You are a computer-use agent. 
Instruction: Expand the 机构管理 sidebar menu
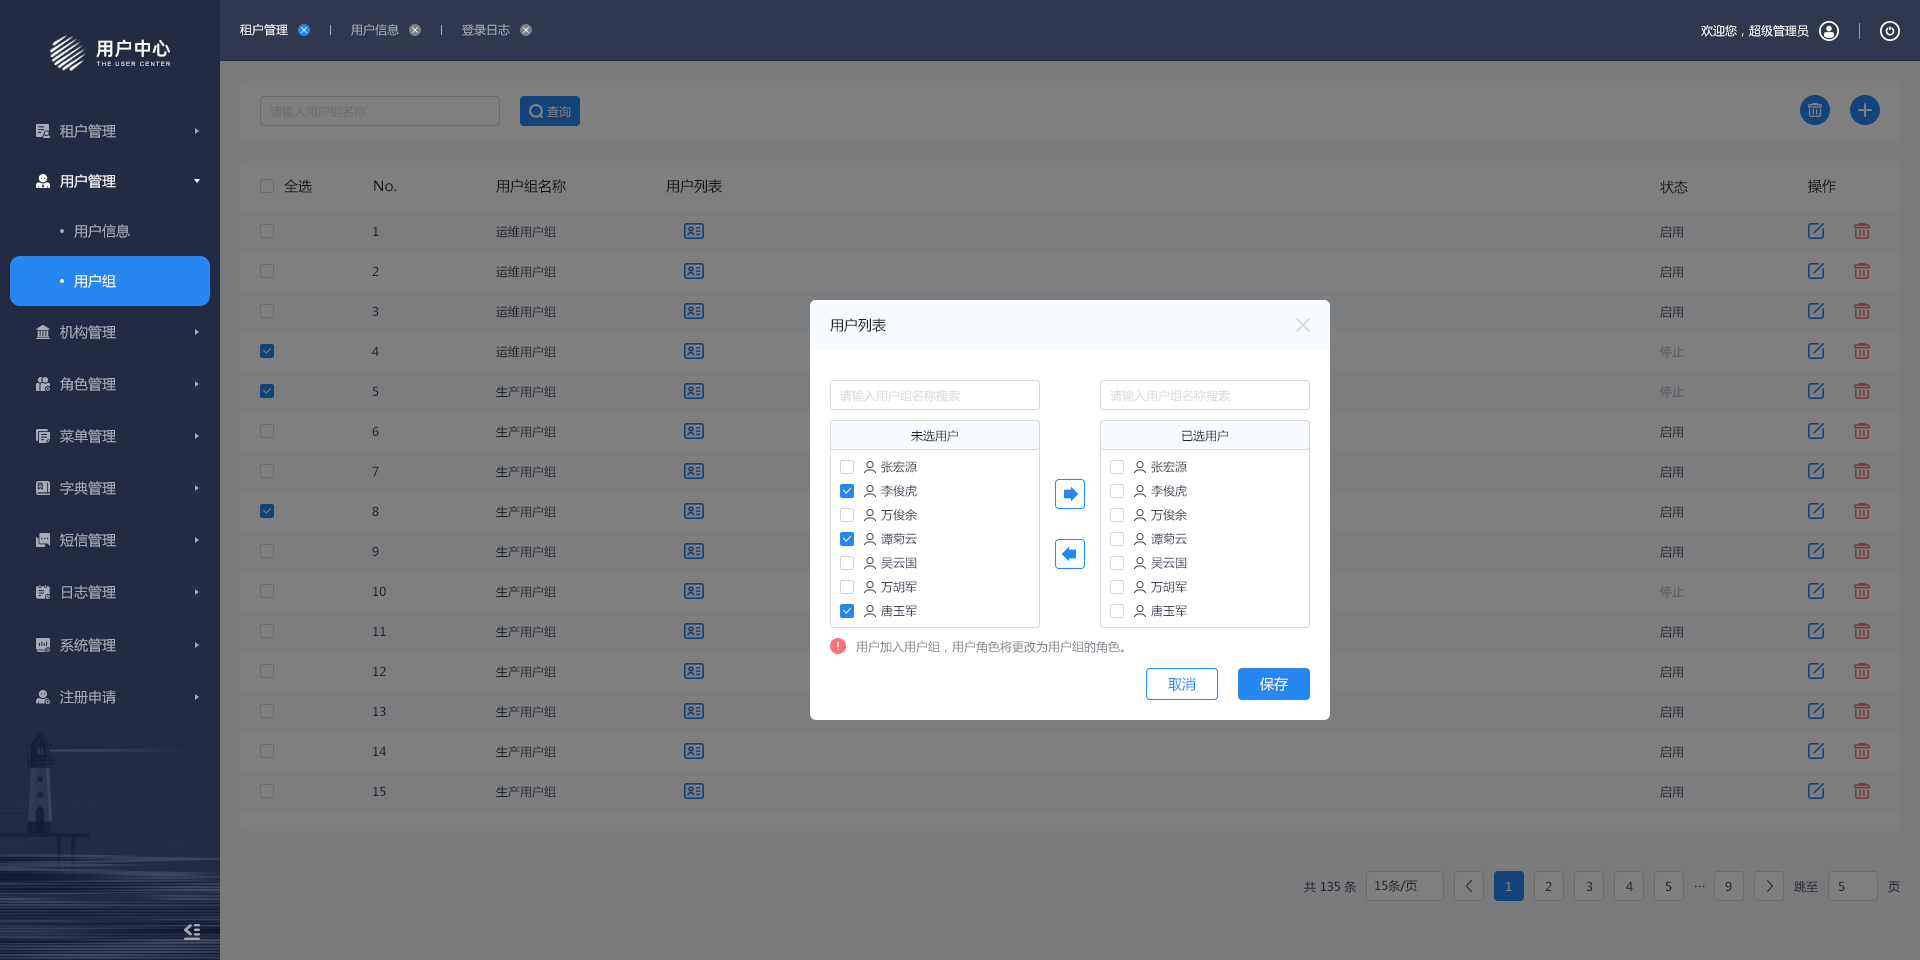110,332
